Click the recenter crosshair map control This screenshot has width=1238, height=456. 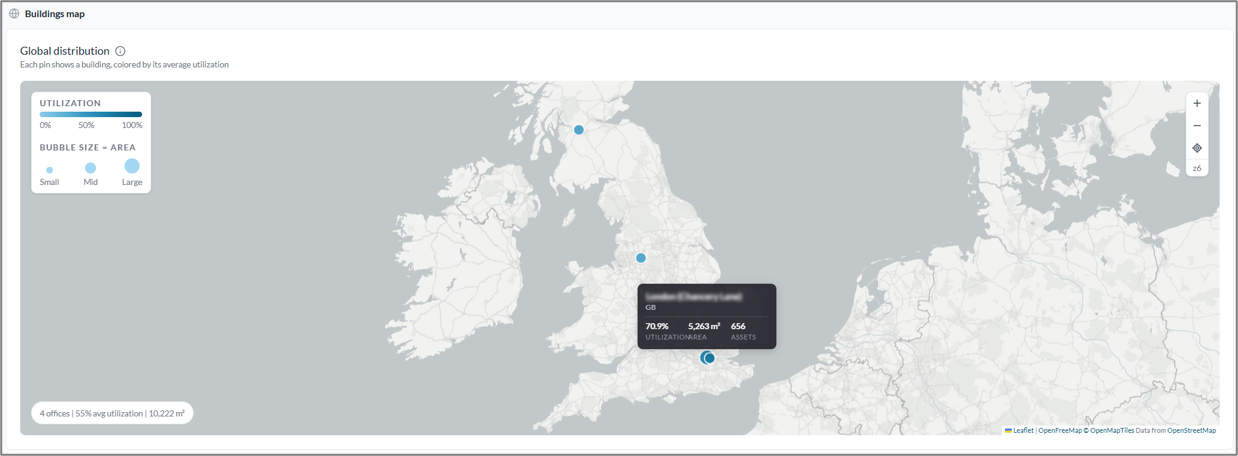click(1197, 148)
